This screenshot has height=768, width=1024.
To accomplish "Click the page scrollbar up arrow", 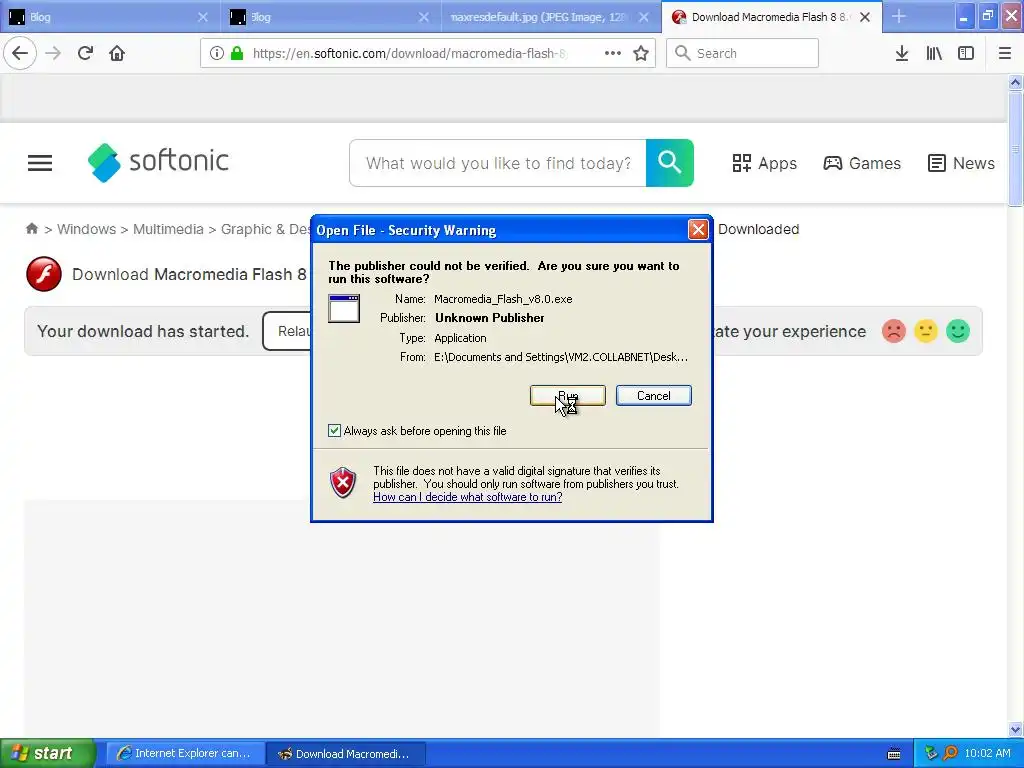I will [1015, 82].
